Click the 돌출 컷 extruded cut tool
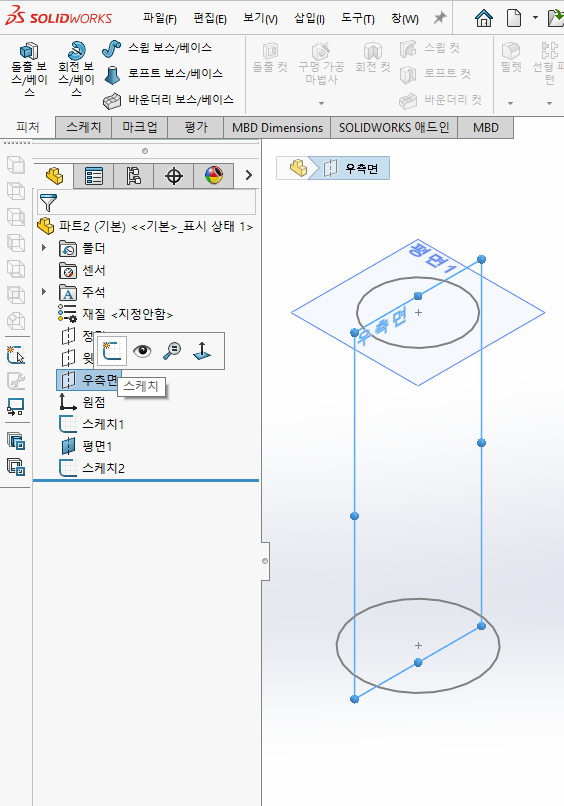 [x=270, y=58]
